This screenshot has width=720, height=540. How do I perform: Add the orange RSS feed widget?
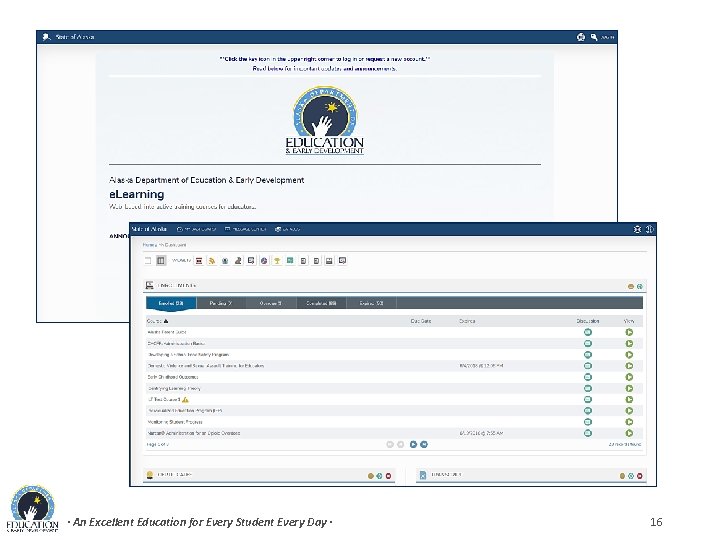pyautogui.click(x=212, y=260)
